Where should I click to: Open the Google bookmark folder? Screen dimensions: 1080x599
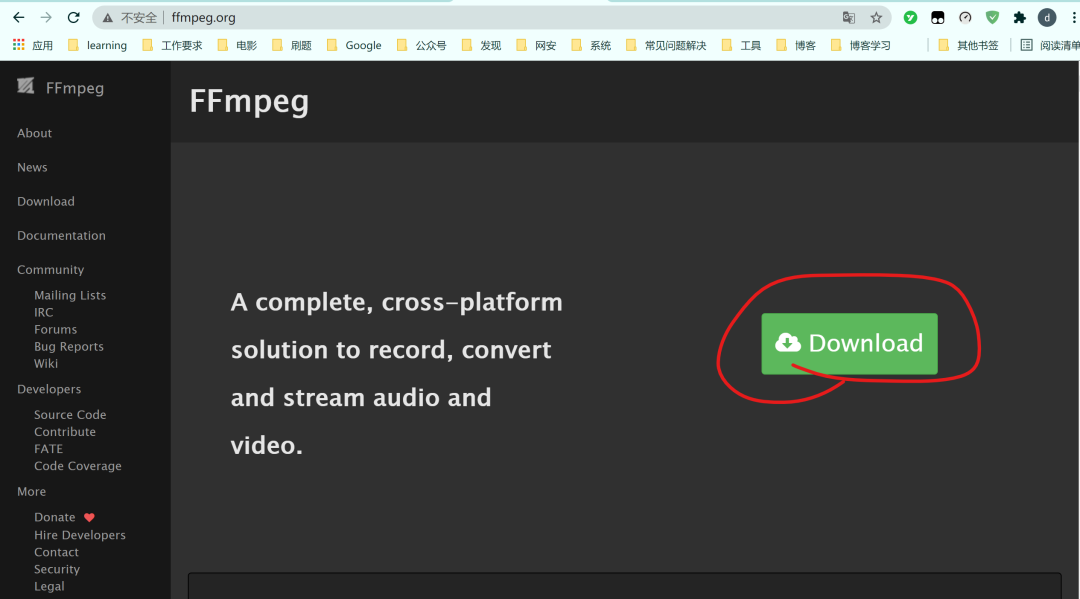coord(354,45)
